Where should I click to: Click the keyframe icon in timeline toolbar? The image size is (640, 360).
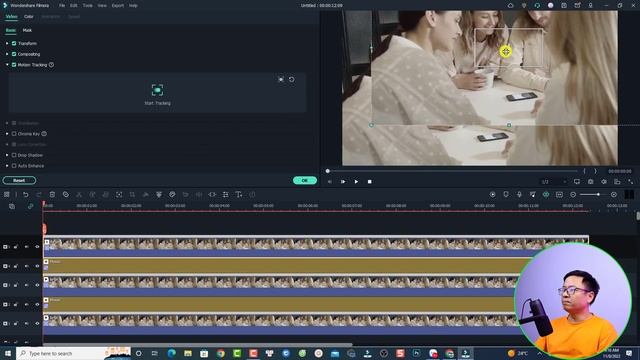click(212, 195)
